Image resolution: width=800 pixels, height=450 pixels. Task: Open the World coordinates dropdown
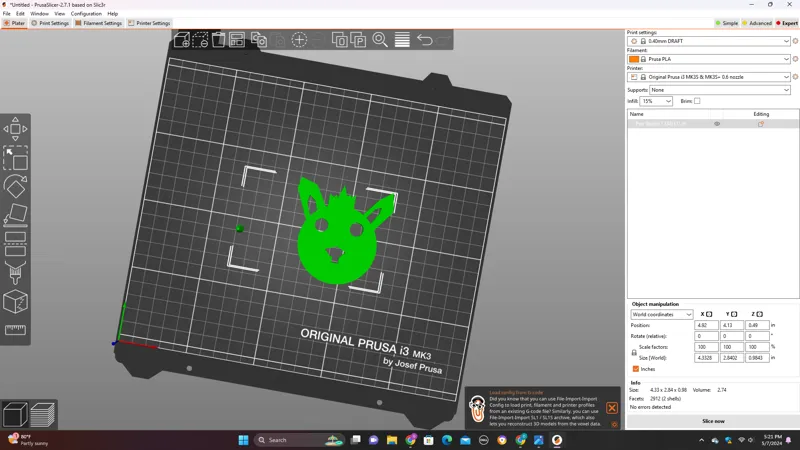(661, 314)
